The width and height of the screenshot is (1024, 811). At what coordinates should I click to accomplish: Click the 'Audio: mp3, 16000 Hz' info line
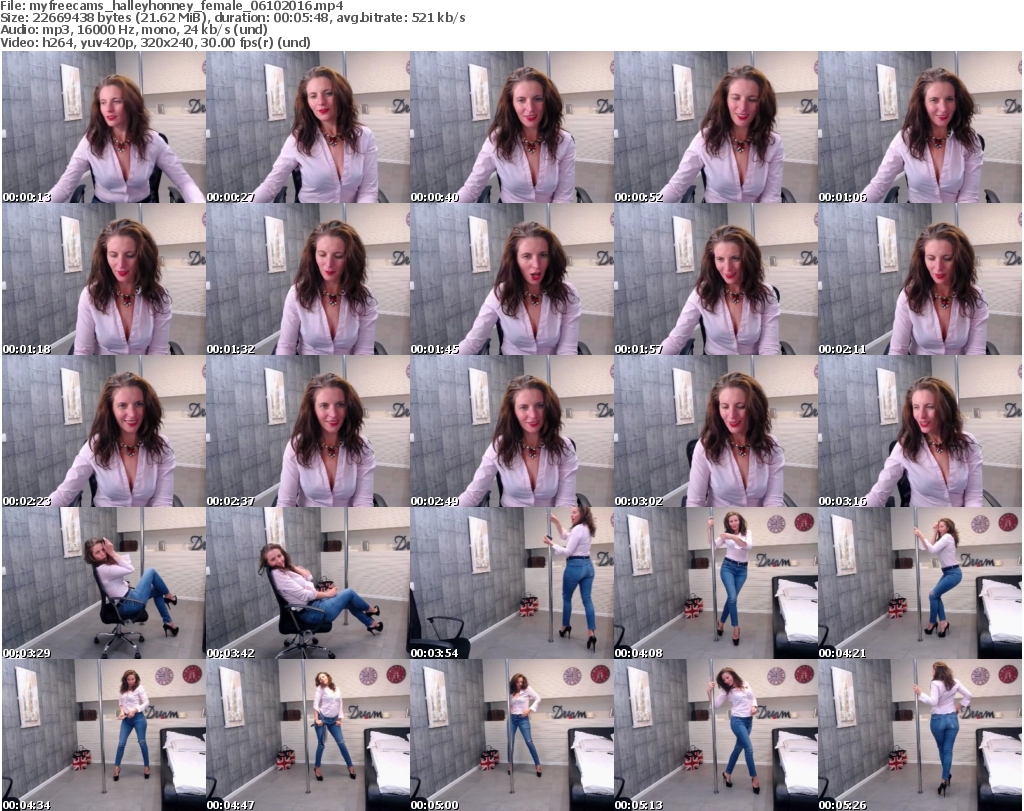pyautogui.click(x=134, y=30)
